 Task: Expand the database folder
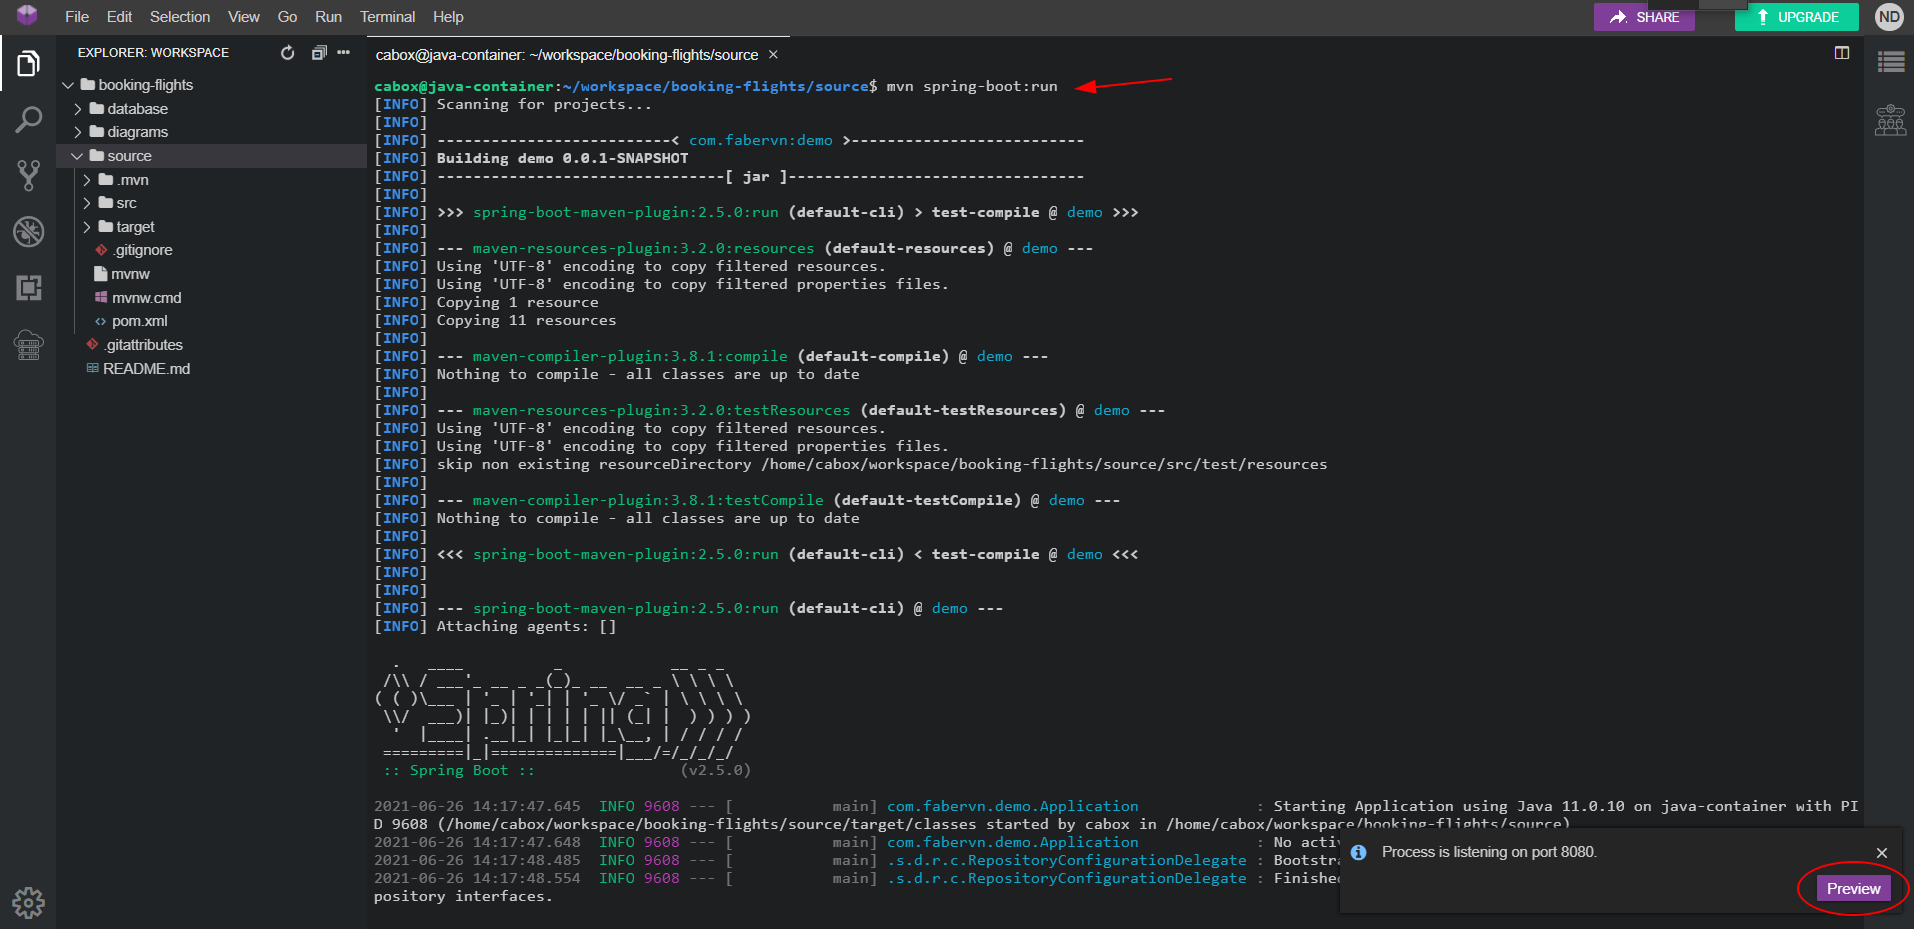(78, 109)
